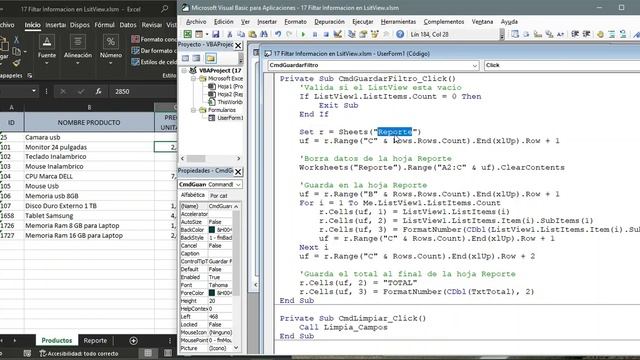
Task: Save the VBA project with the disk icon
Action: 216,34
